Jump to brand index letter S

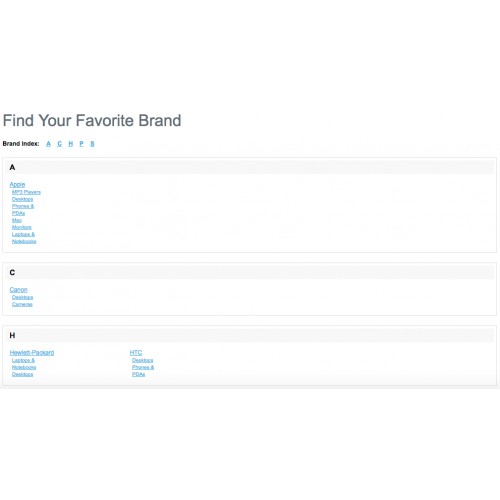click(x=92, y=144)
